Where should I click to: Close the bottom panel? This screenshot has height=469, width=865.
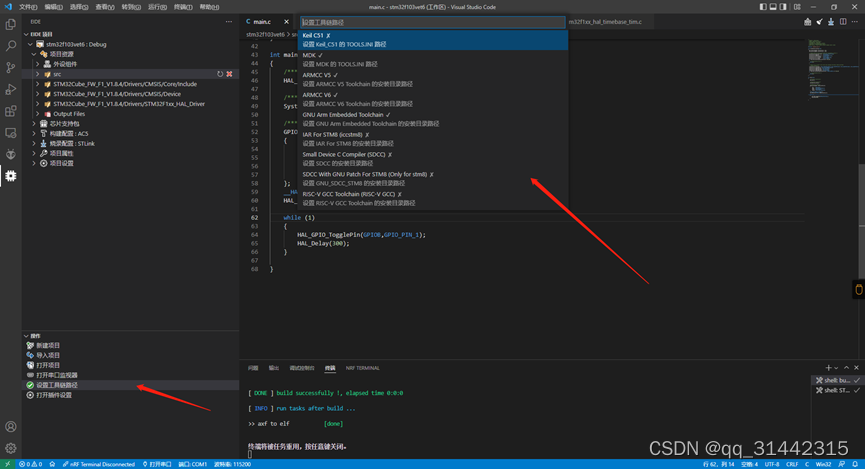coord(856,368)
